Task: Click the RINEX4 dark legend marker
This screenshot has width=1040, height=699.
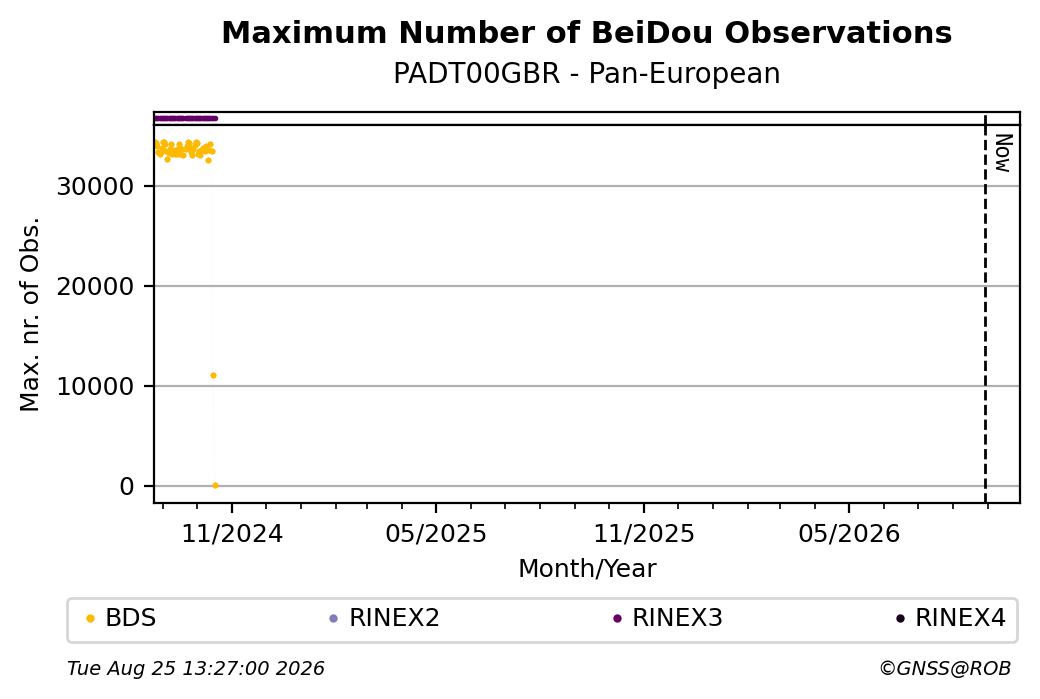Action: [900, 619]
